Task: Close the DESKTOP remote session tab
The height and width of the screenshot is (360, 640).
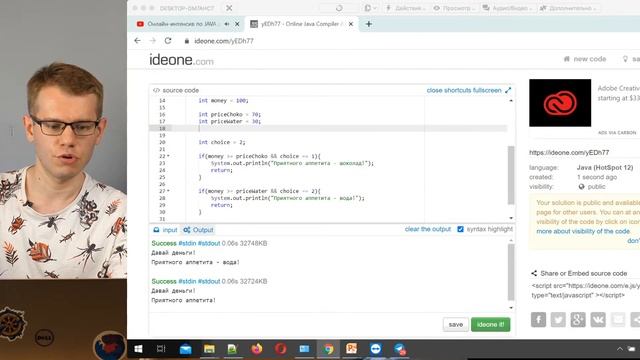Action: [229, 8]
